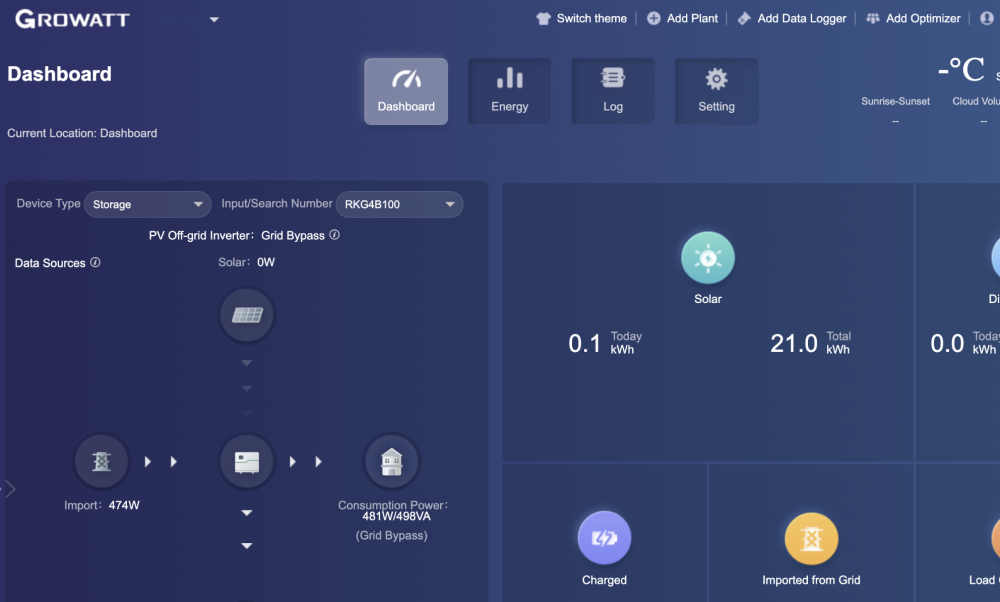The height and width of the screenshot is (602, 1000).
Task: Click the purple Charged battery icon
Action: point(604,538)
